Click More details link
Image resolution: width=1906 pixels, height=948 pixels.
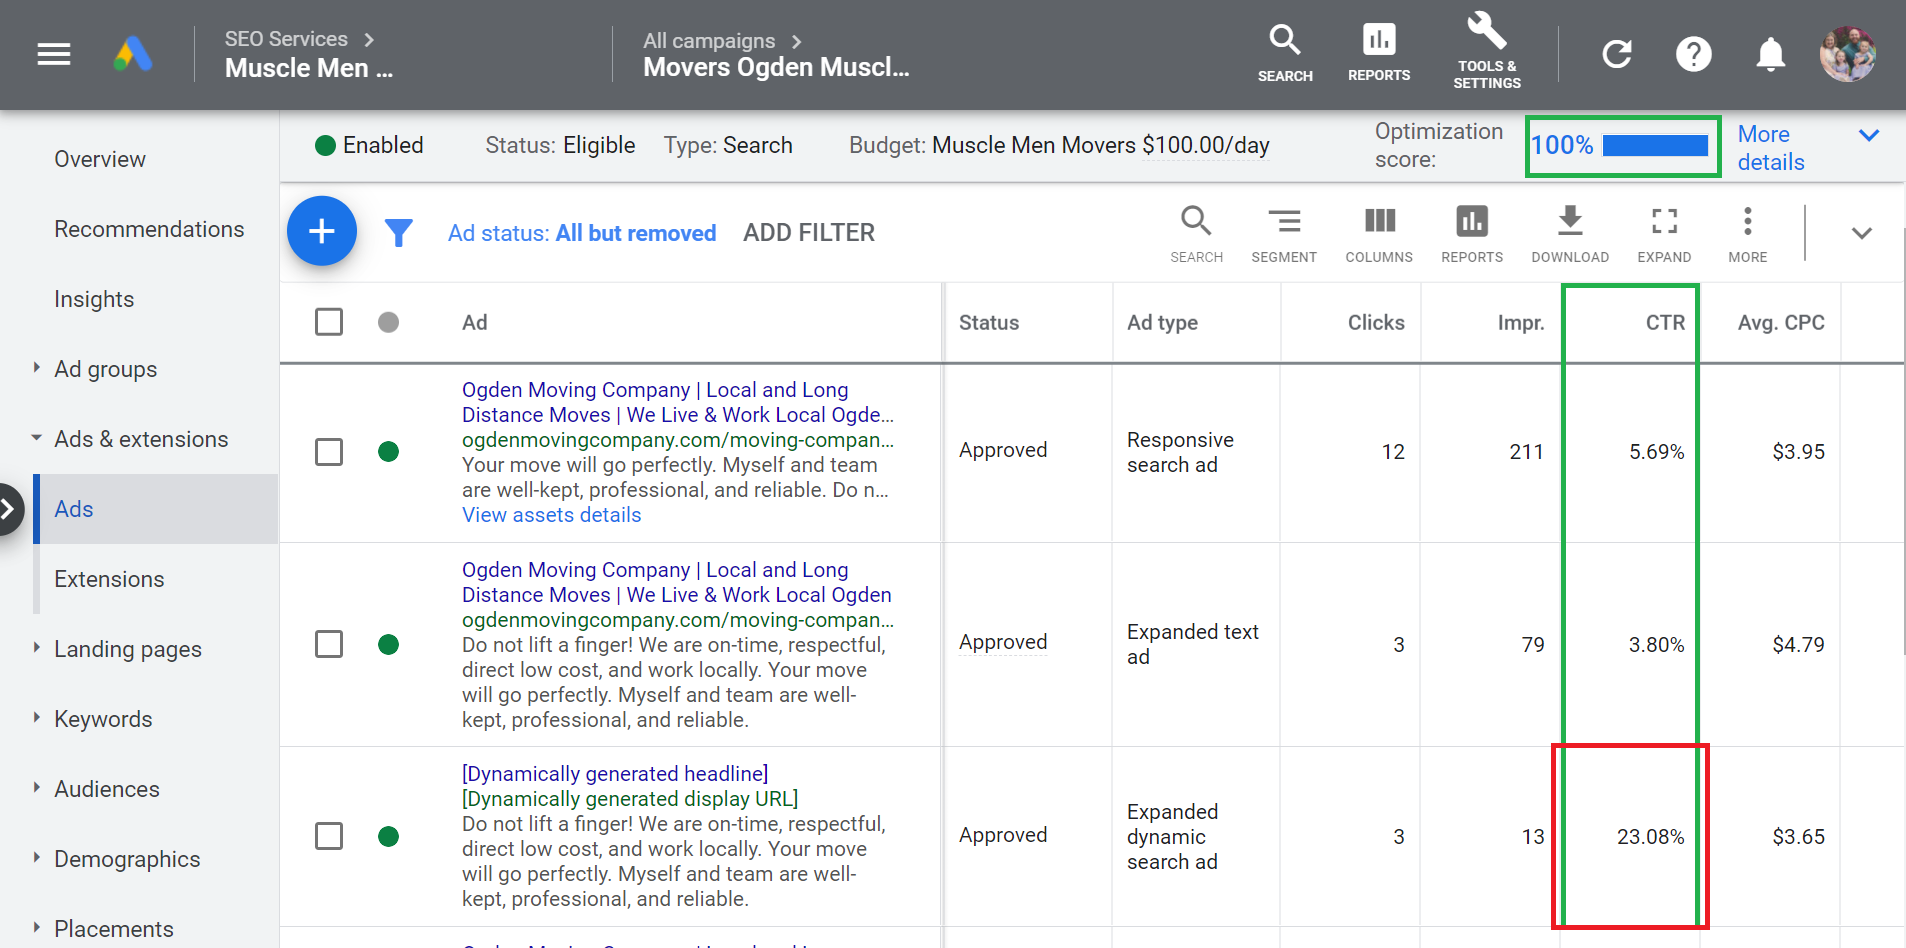click(x=1771, y=148)
